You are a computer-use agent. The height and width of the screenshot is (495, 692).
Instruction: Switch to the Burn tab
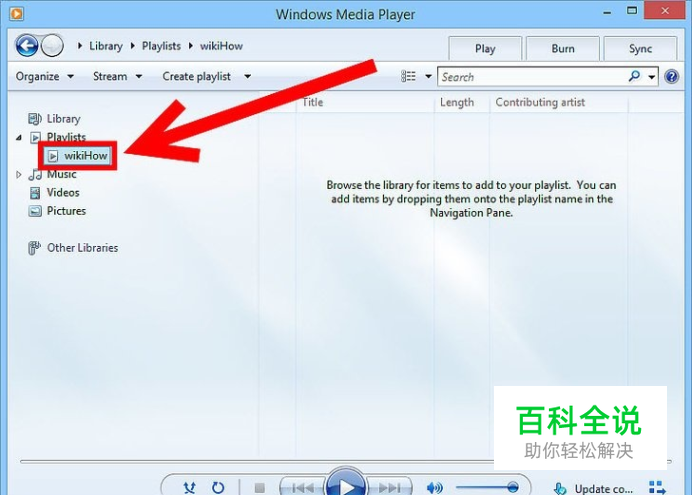click(563, 49)
